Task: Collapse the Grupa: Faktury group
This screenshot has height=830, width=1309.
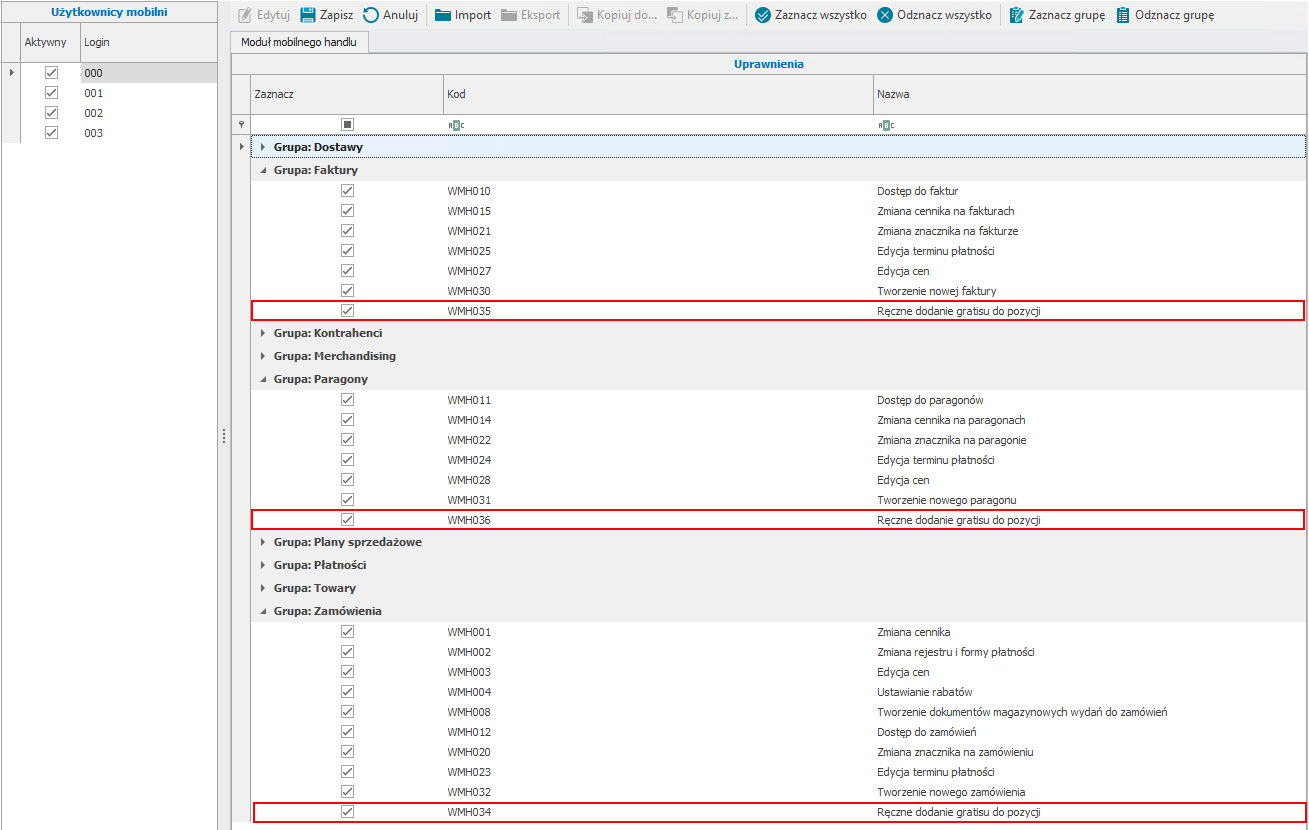Action: 264,170
